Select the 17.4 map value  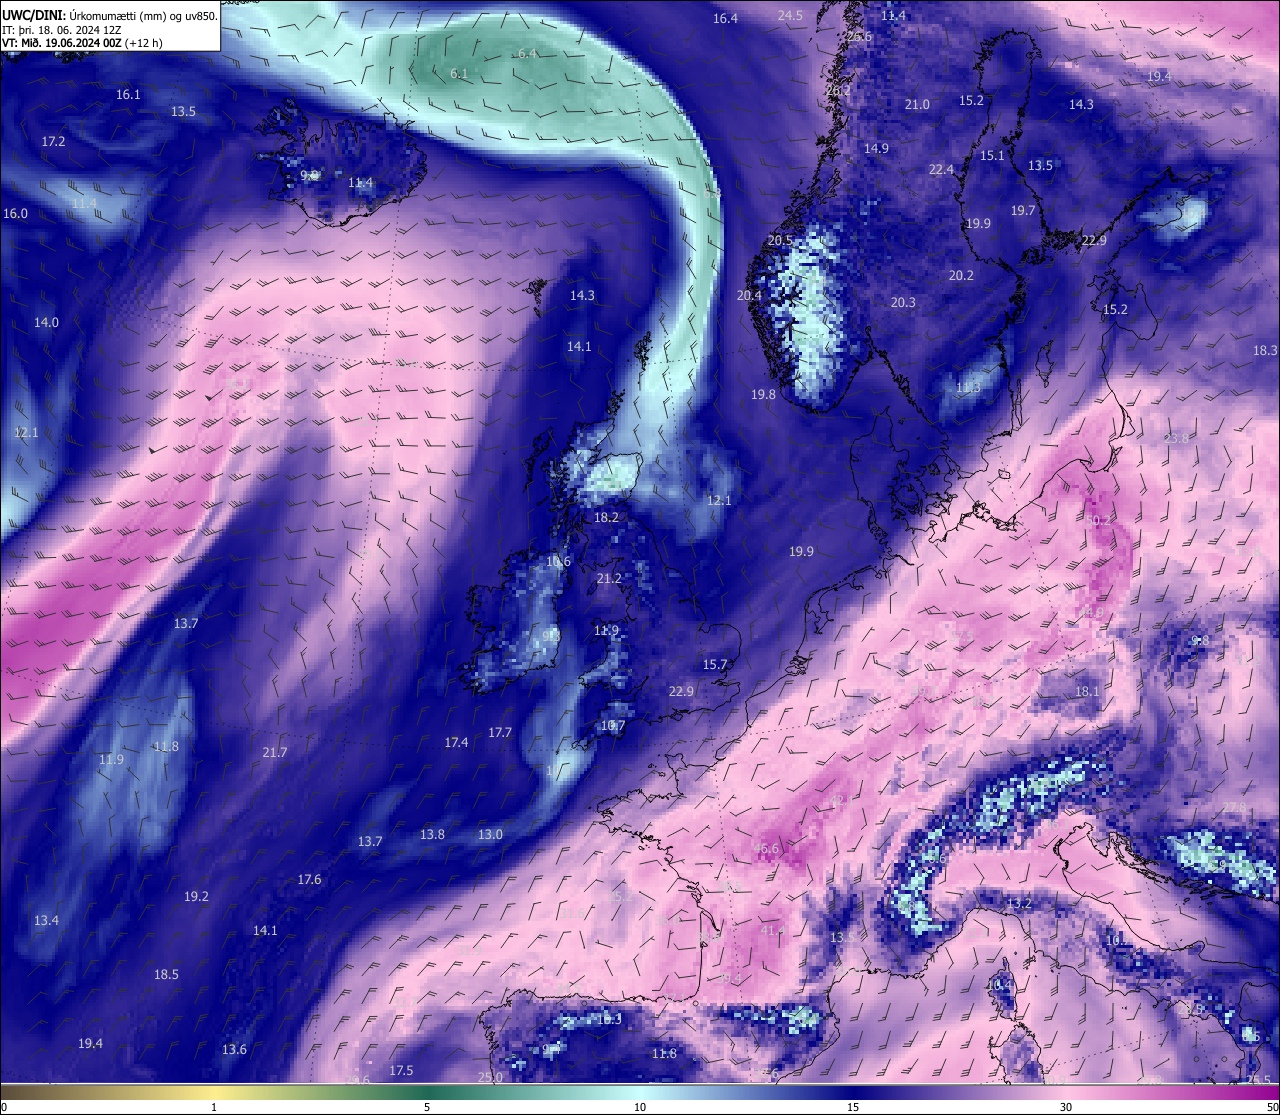[x=456, y=743]
